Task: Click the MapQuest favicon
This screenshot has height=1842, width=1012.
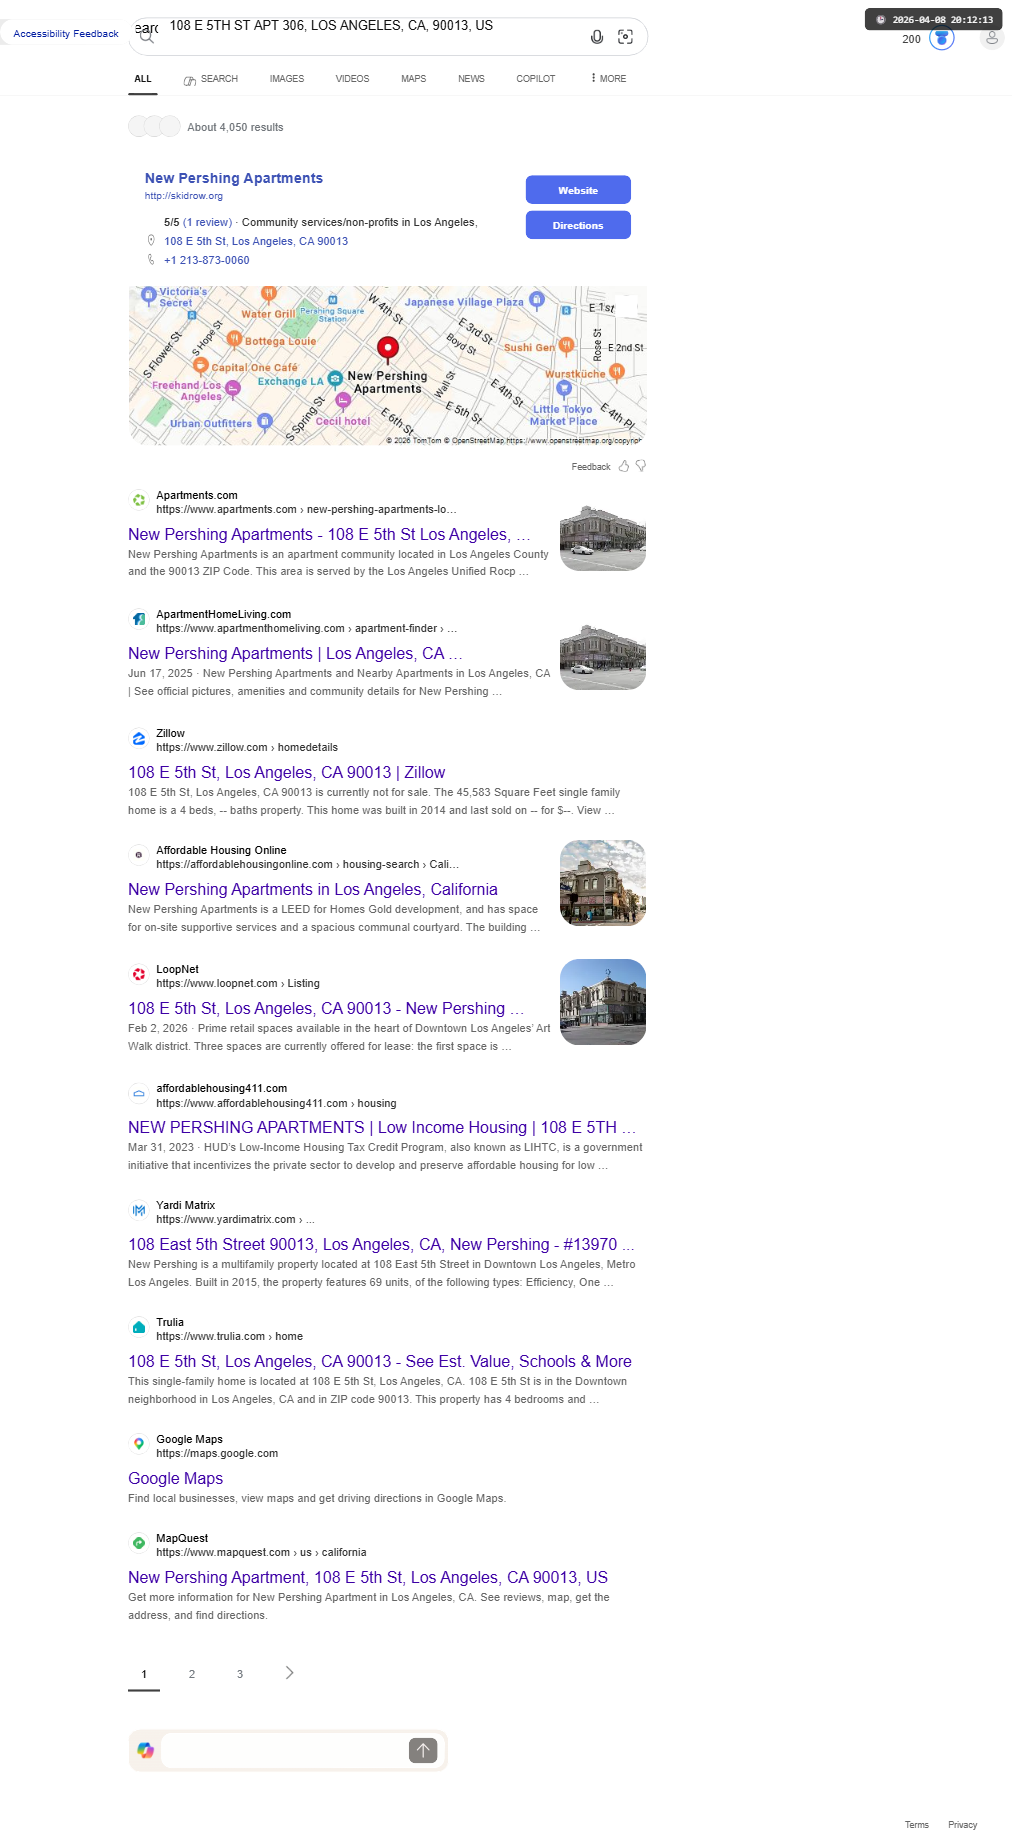Action: 139,1543
